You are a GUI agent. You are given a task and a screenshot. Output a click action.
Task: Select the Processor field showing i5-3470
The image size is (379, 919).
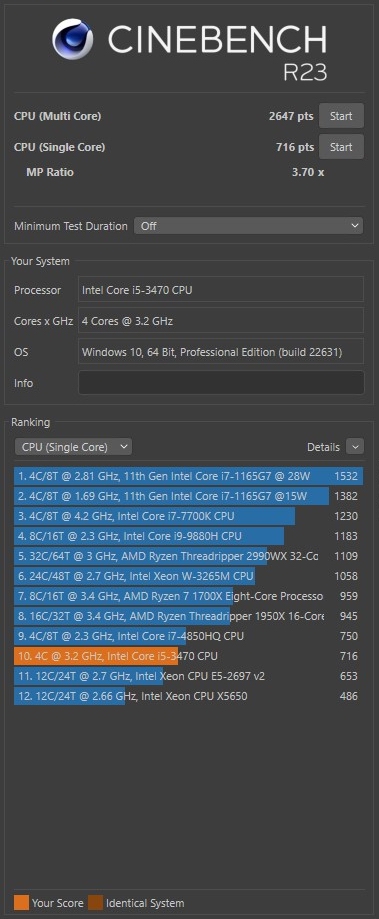pos(221,290)
